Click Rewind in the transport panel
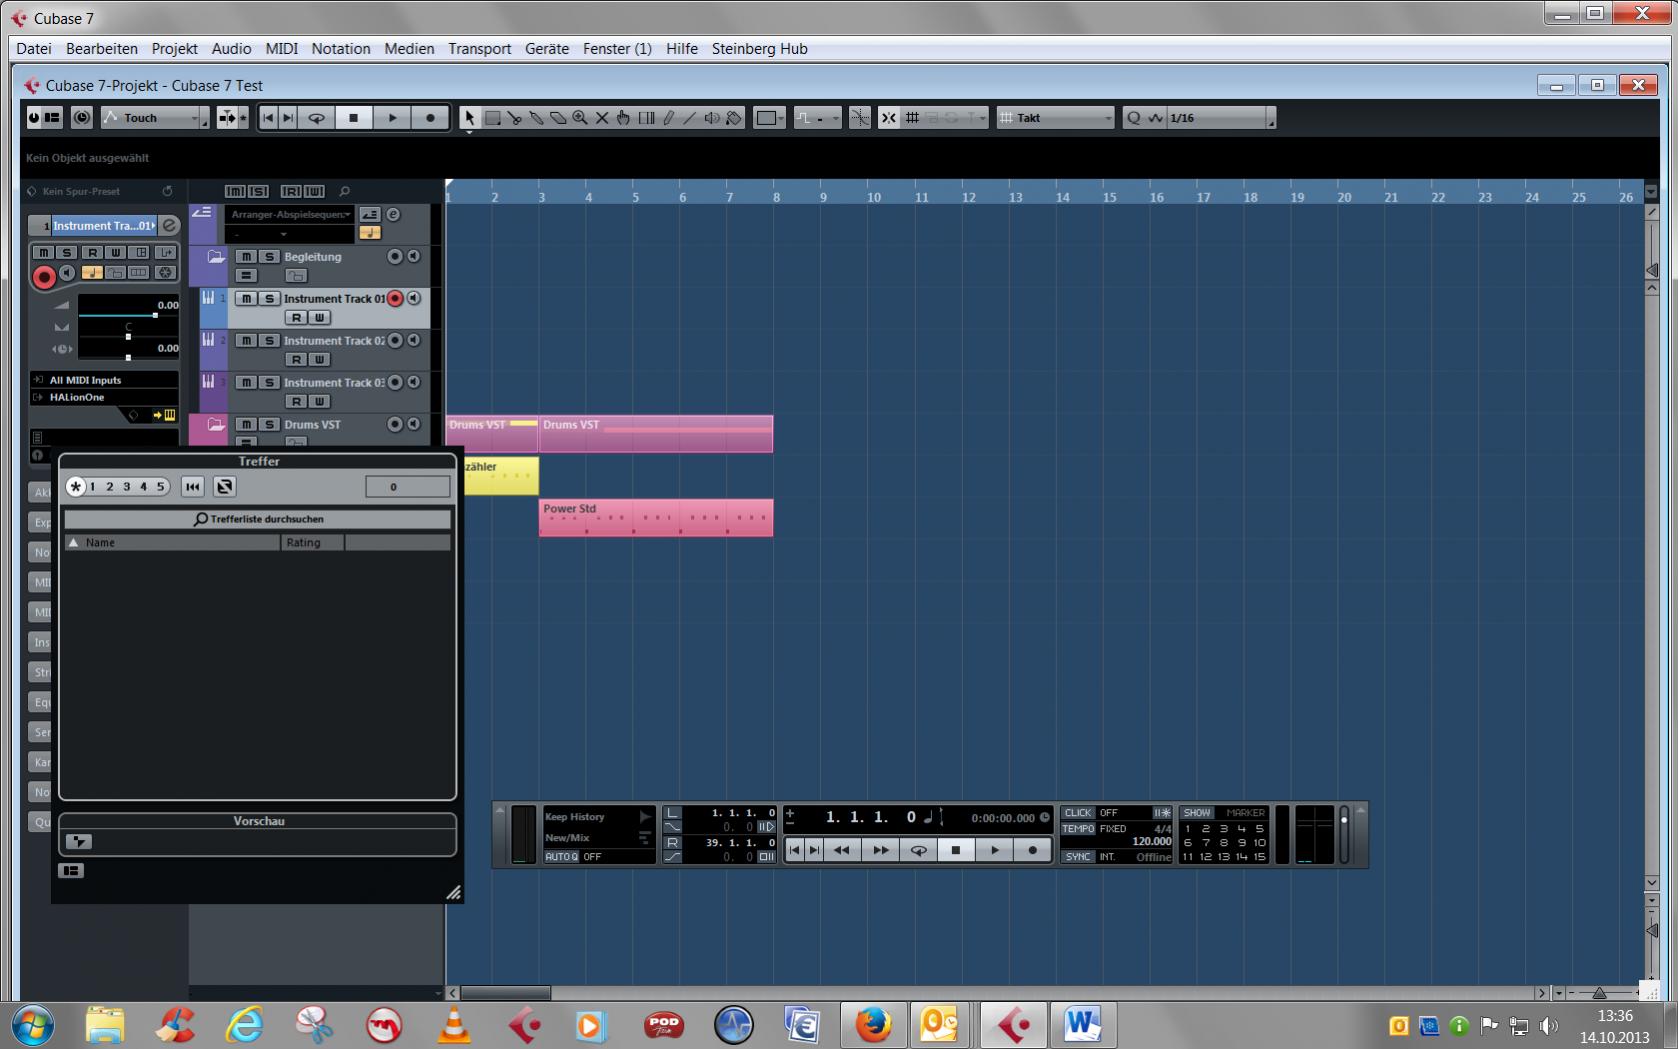Viewport: 1678px width, 1049px height. tap(842, 850)
